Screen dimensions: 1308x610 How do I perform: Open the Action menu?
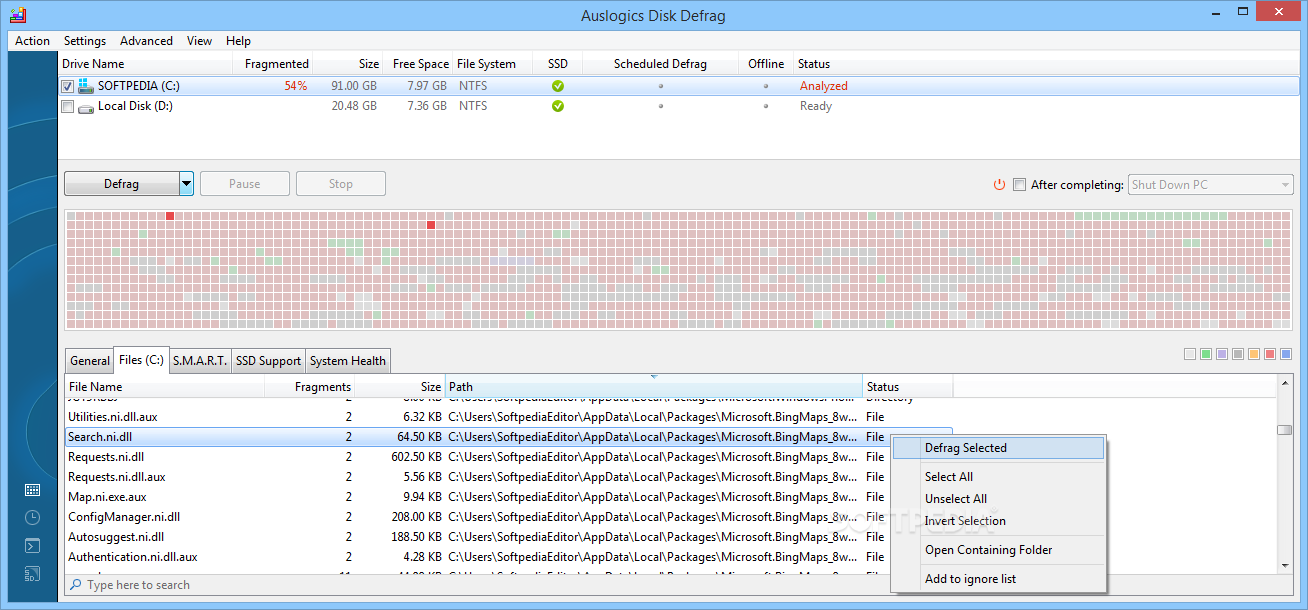click(32, 41)
